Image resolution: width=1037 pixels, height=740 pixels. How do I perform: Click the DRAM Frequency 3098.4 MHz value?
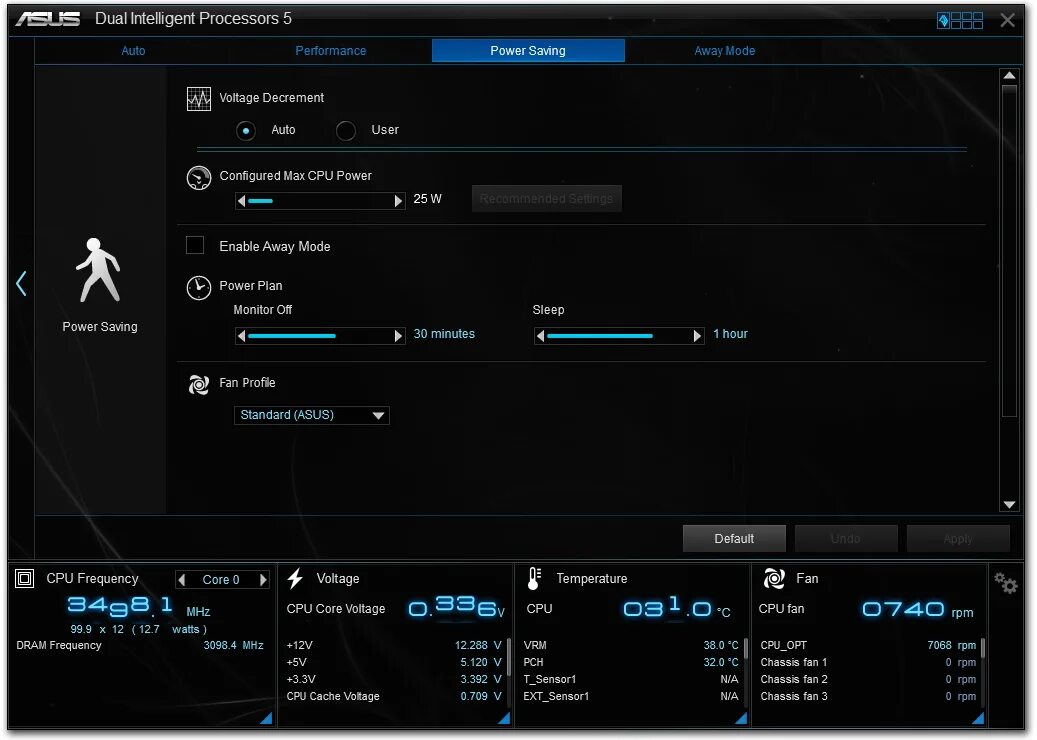point(233,645)
